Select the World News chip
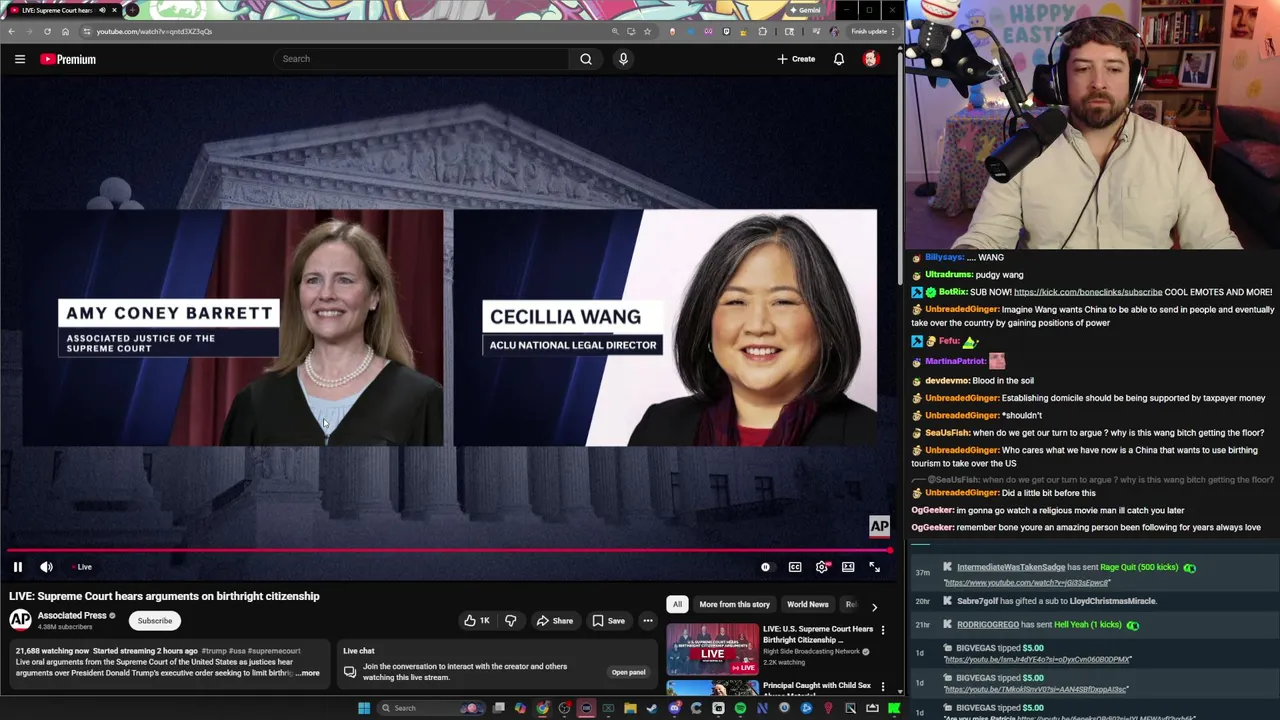 pos(807,604)
